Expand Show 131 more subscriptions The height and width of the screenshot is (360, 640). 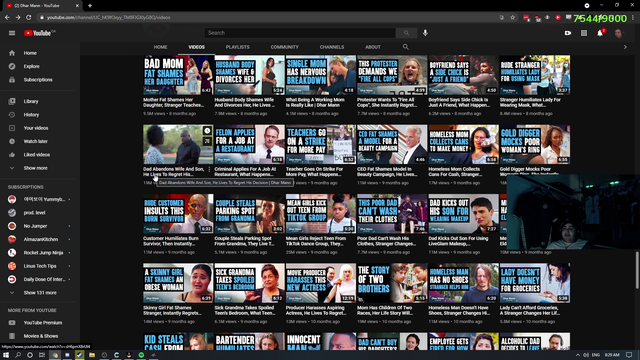pyautogui.click(x=40, y=293)
